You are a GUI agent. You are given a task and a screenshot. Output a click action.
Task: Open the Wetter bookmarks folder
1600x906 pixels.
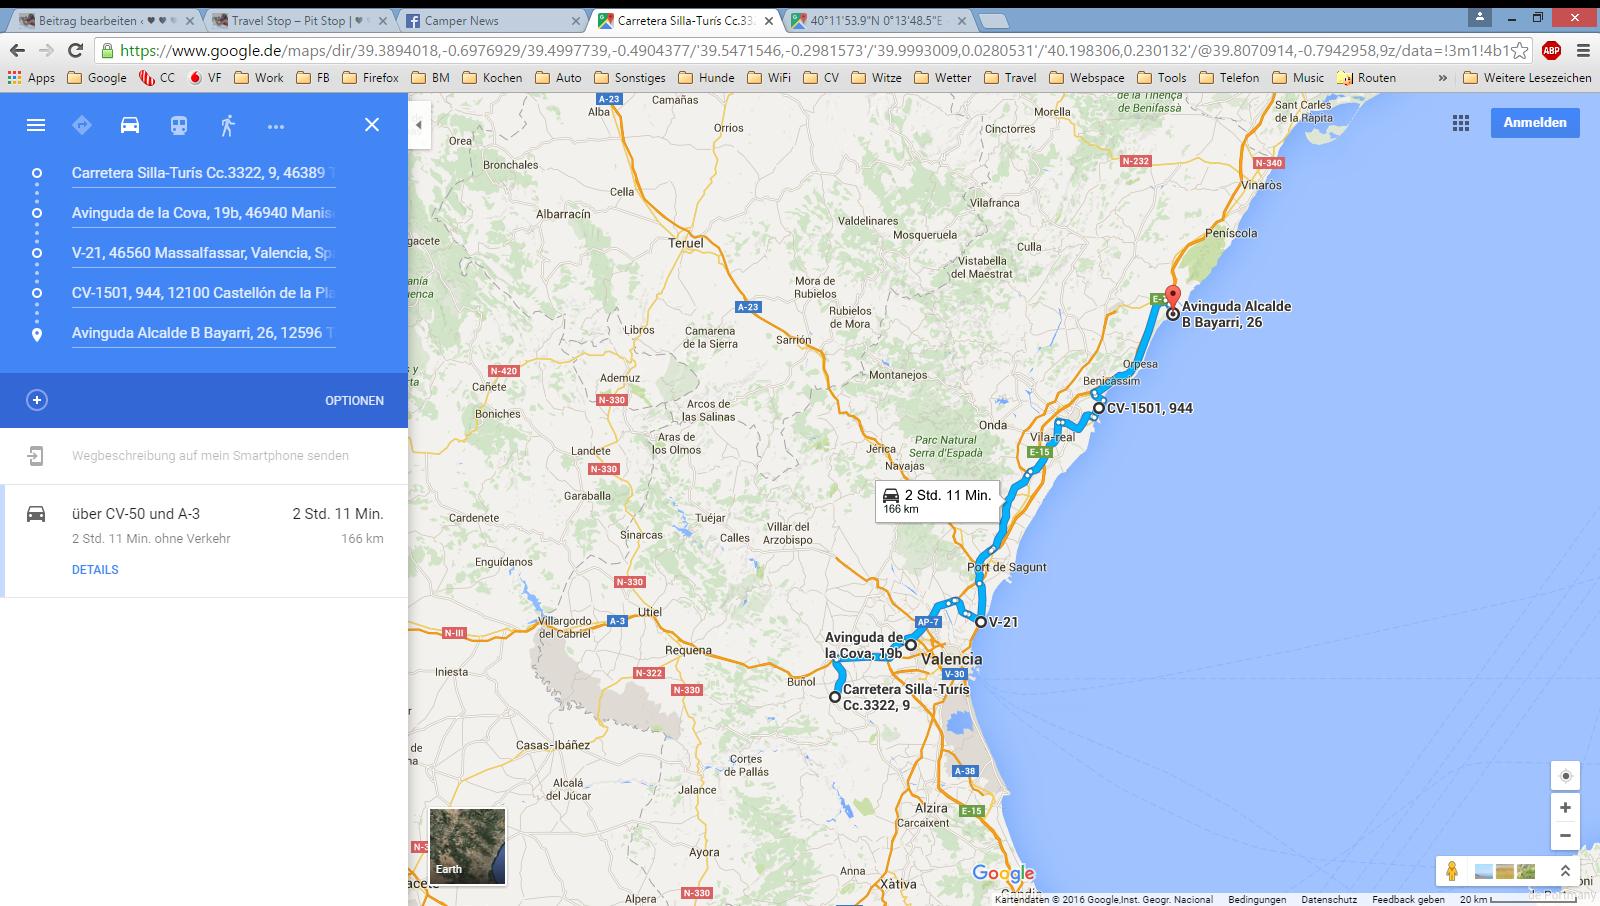[x=942, y=77]
